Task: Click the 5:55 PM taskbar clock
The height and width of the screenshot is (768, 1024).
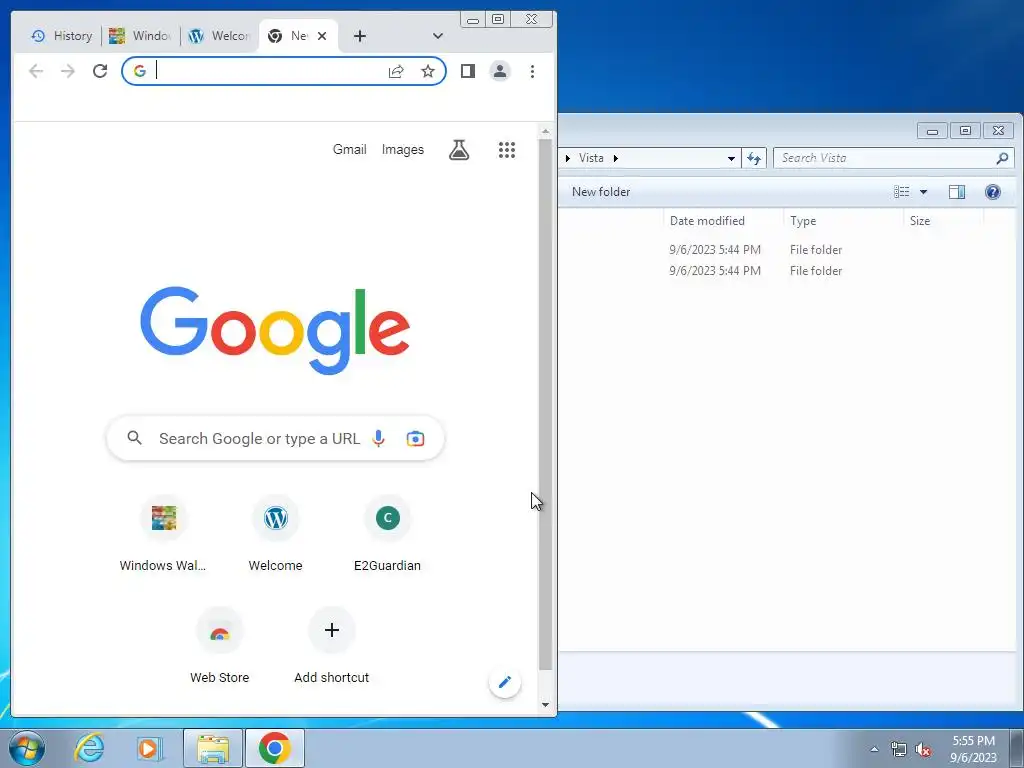Action: point(973,748)
